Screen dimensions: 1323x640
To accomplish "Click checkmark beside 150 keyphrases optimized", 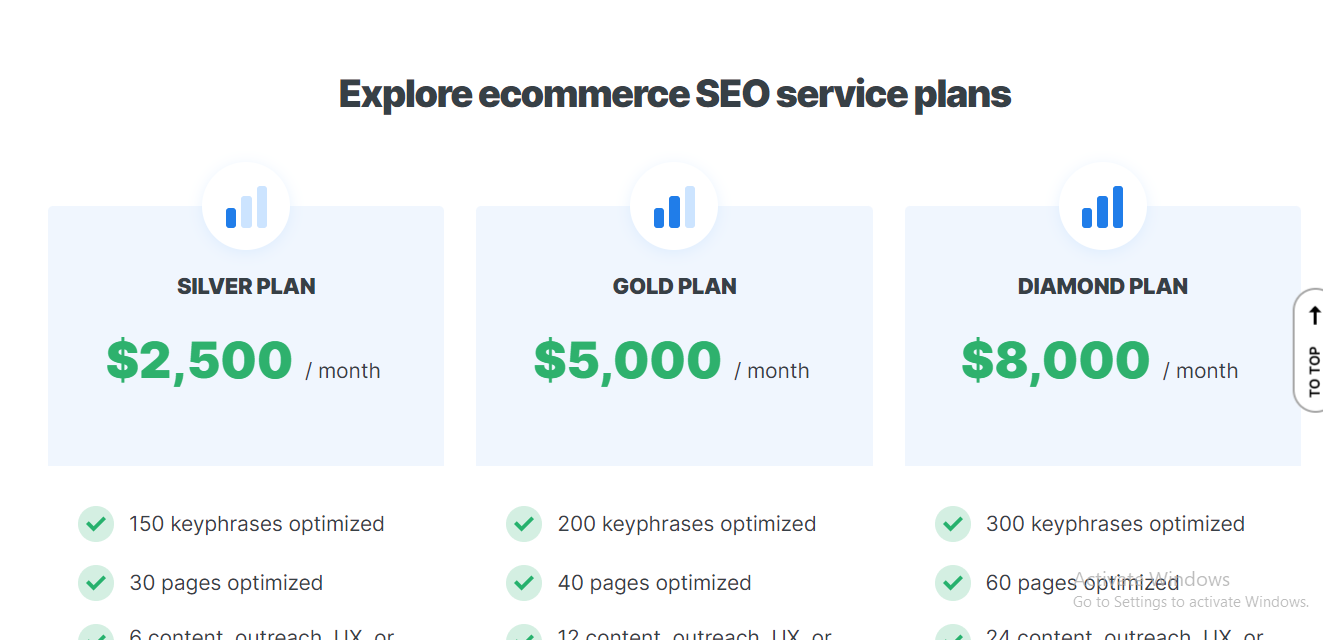I will click(x=96, y=524).
